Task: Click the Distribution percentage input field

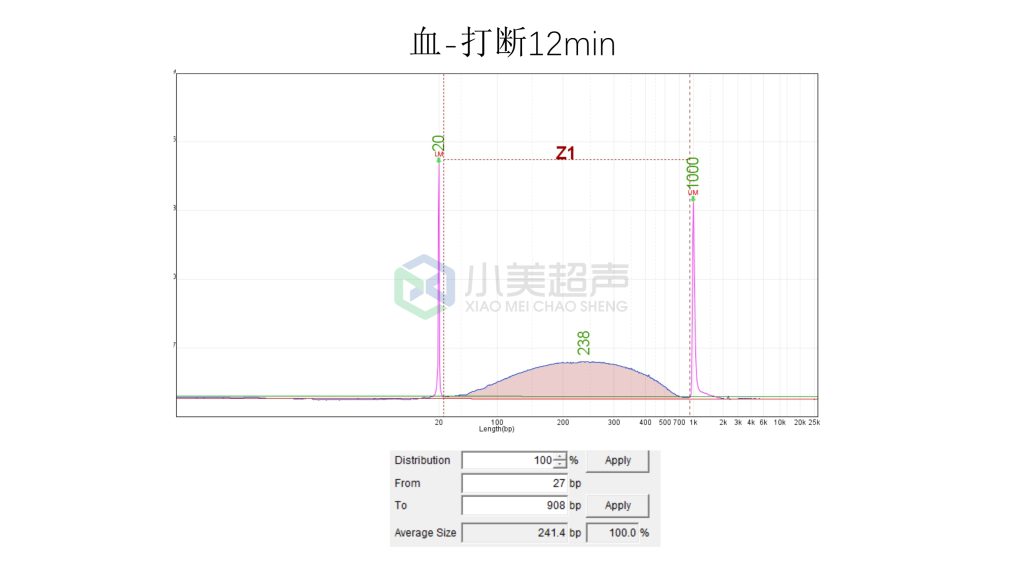Action: click(508, 460)
